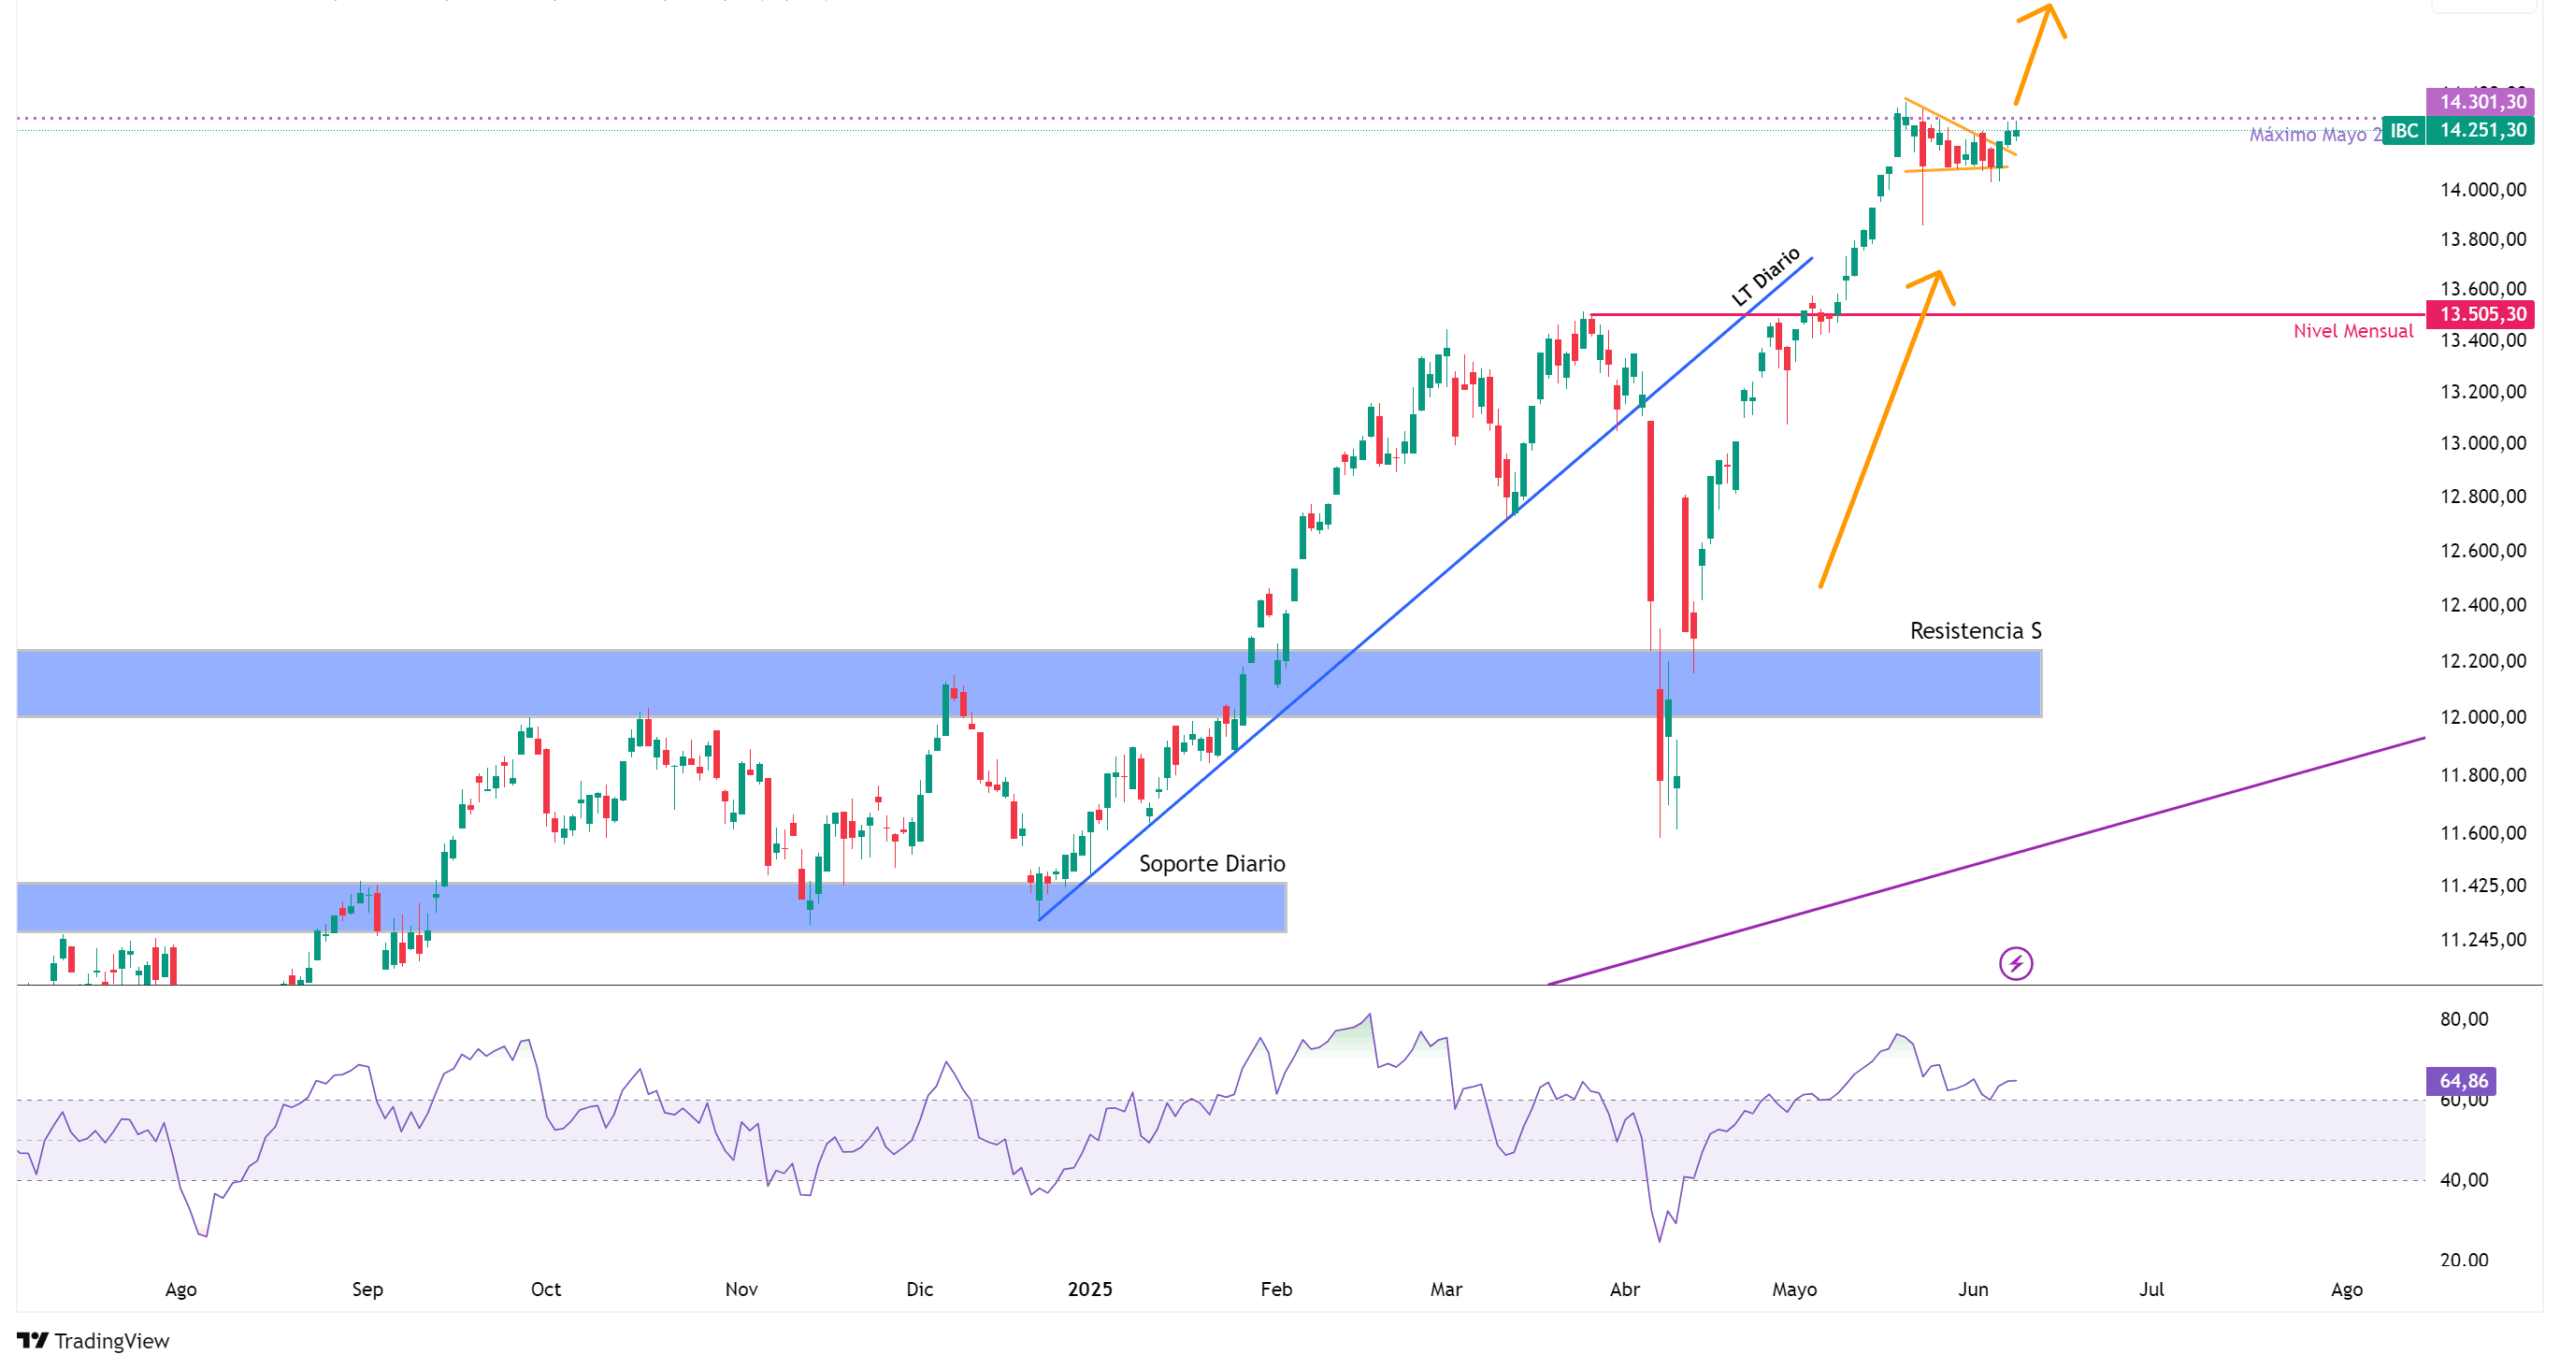Image resolution: width=2560 pixels, height=1369 pixels.
Task: Select the 'Resistencia S' zone label
Action: [x=1975, y=631]
